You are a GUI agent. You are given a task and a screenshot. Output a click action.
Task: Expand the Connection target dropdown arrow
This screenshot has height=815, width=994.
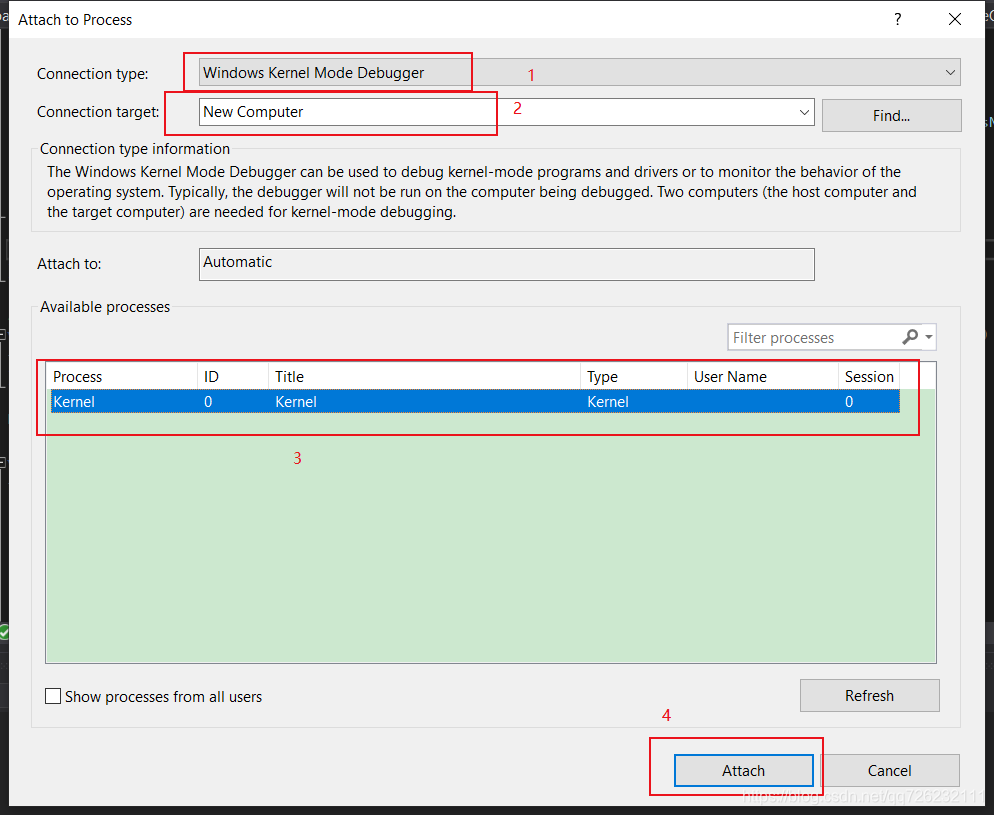click(x=804, y=112)
